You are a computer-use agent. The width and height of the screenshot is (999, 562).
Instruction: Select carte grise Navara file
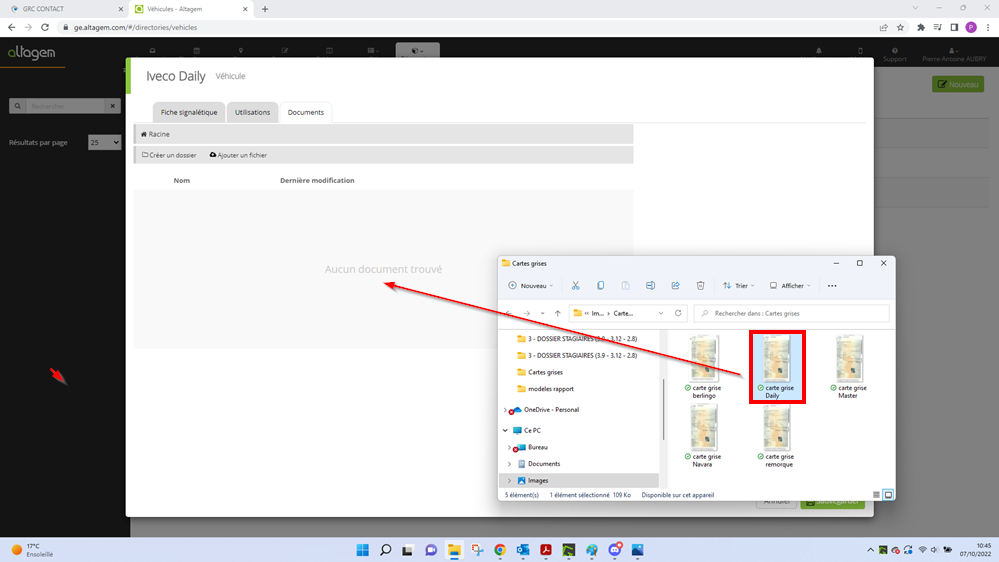(x=704, y=437)
